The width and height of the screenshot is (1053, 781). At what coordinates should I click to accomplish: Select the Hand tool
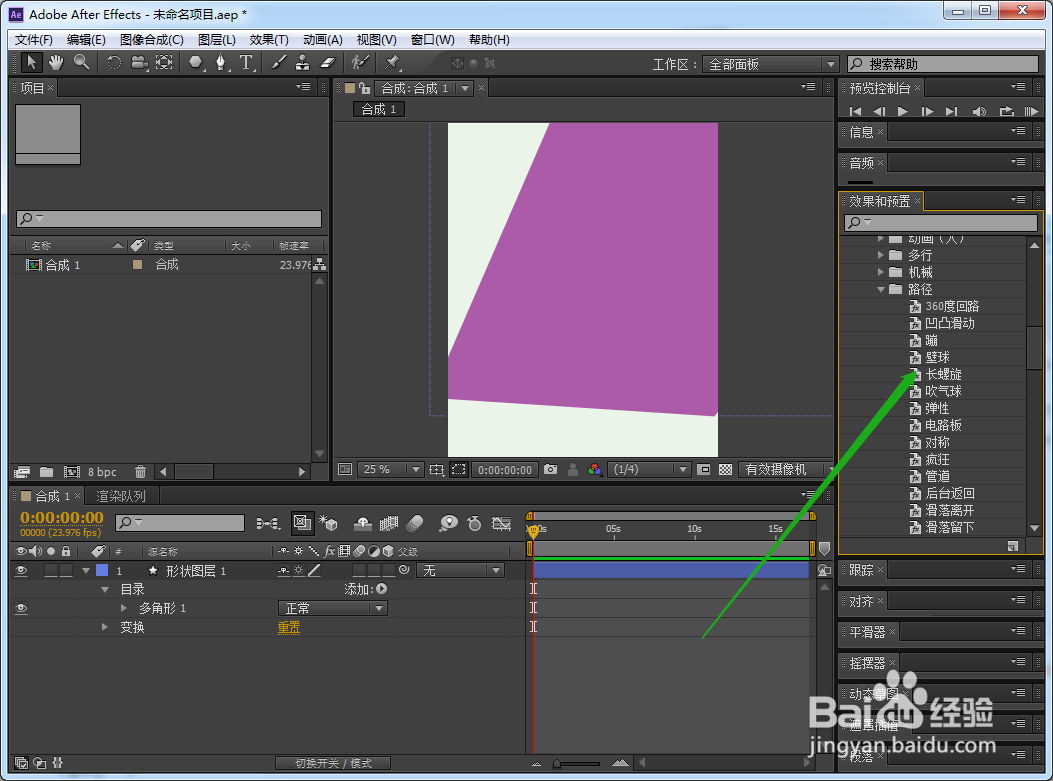[x=56, y=63]
